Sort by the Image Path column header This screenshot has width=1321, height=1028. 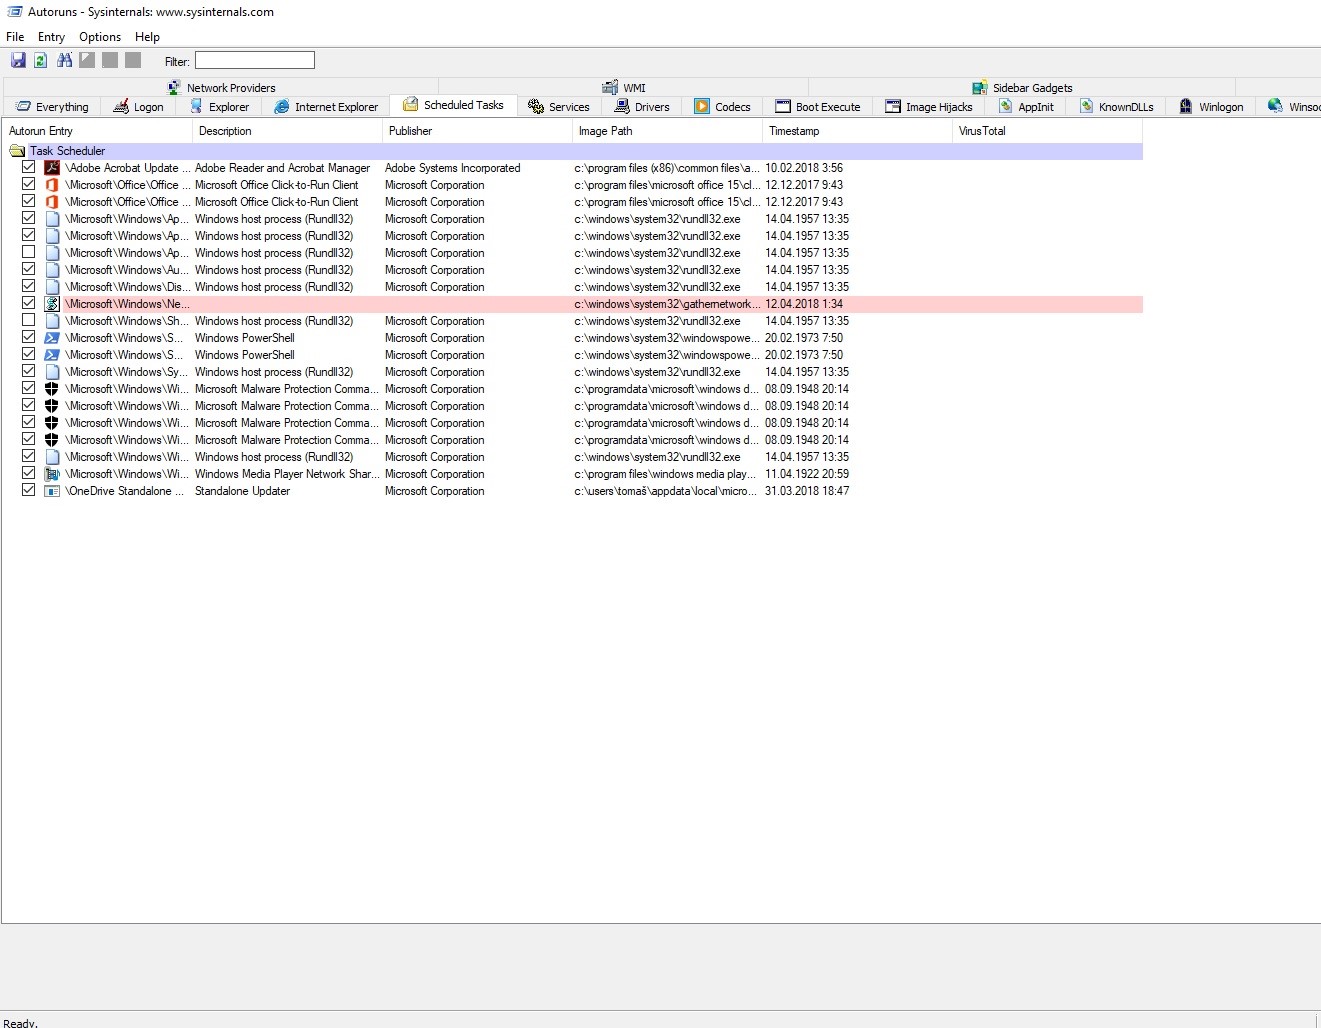click(667, 131)
